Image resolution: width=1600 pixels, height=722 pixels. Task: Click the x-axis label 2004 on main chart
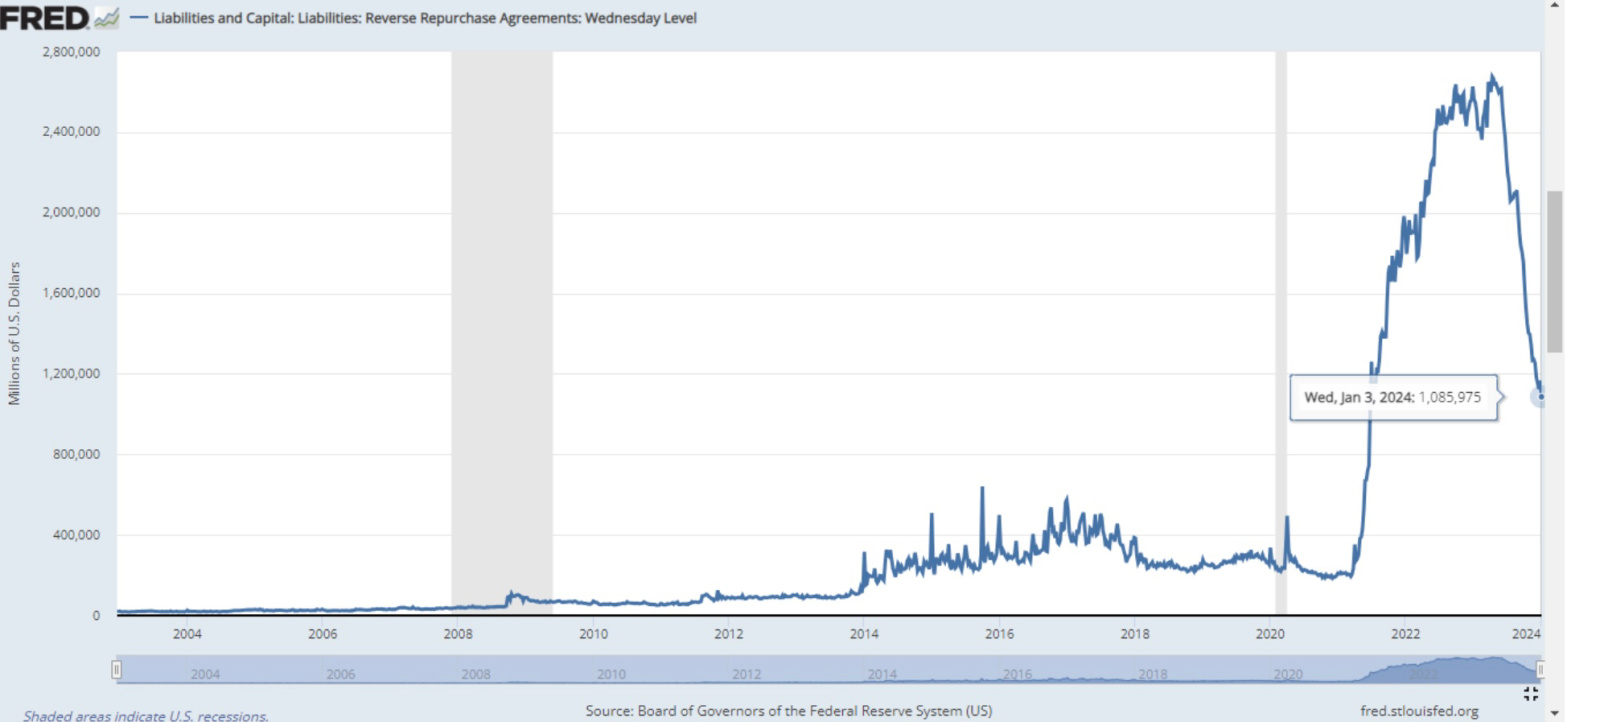[x=187, y=634]
